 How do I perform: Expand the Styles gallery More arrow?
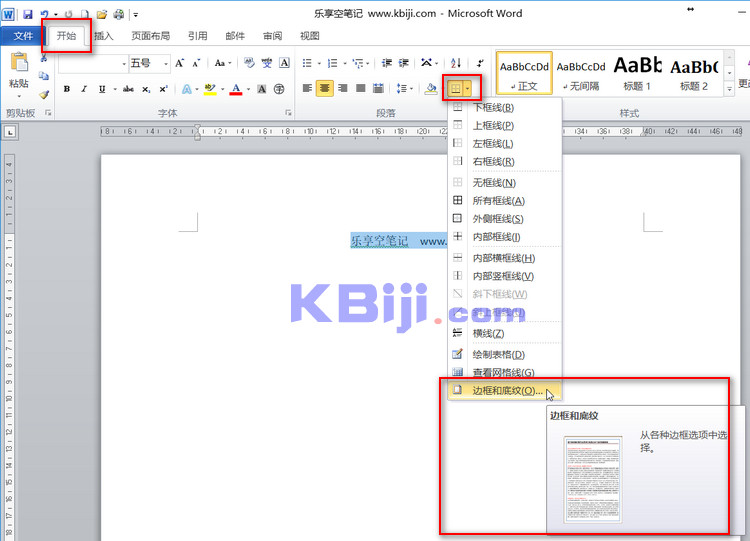click(729, 89)
